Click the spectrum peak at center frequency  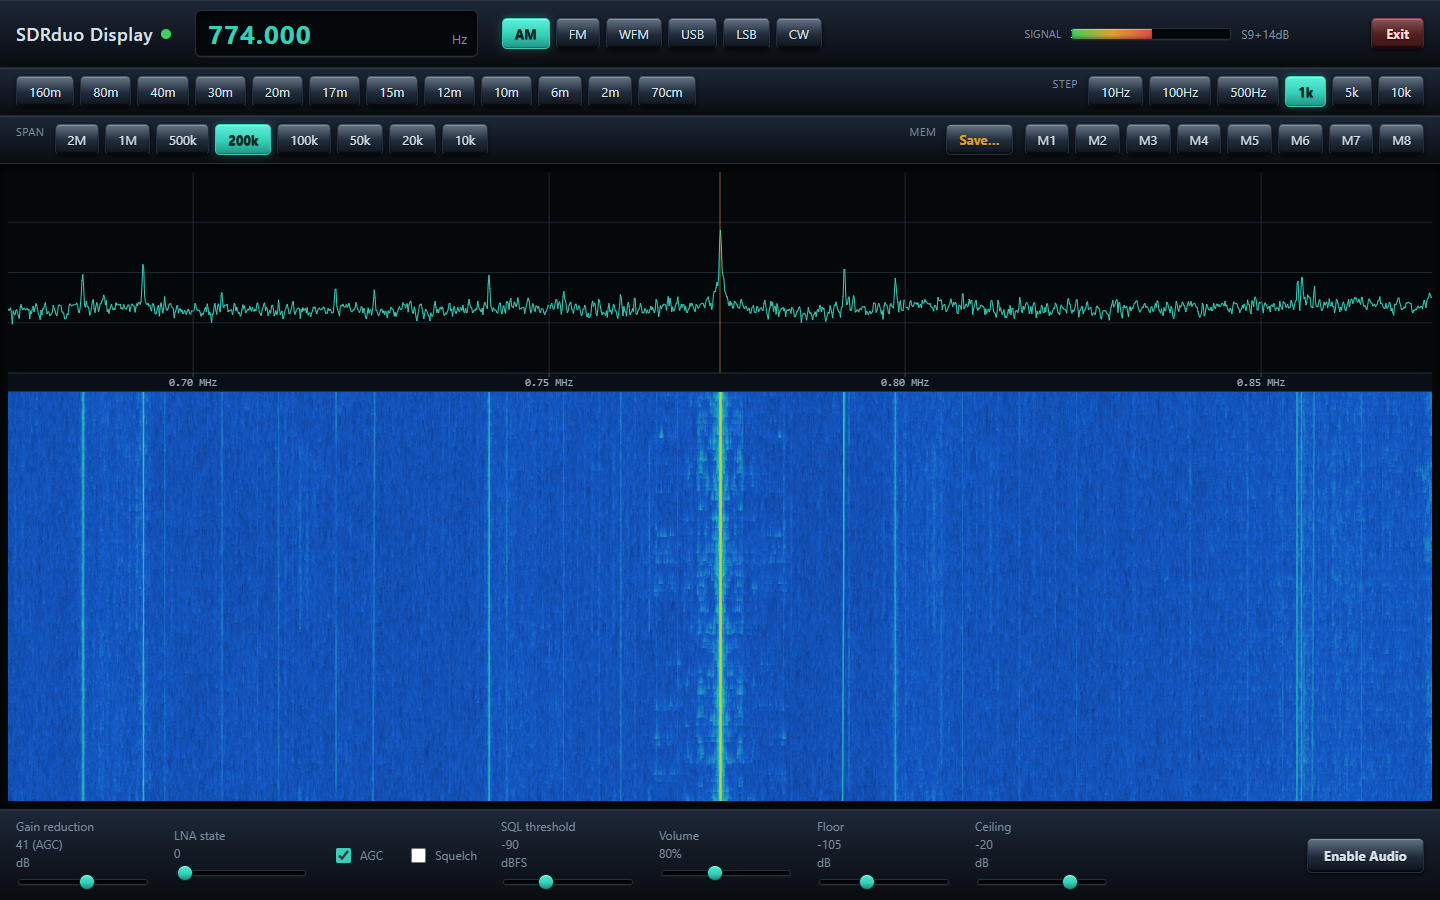[x=720, y=234]
